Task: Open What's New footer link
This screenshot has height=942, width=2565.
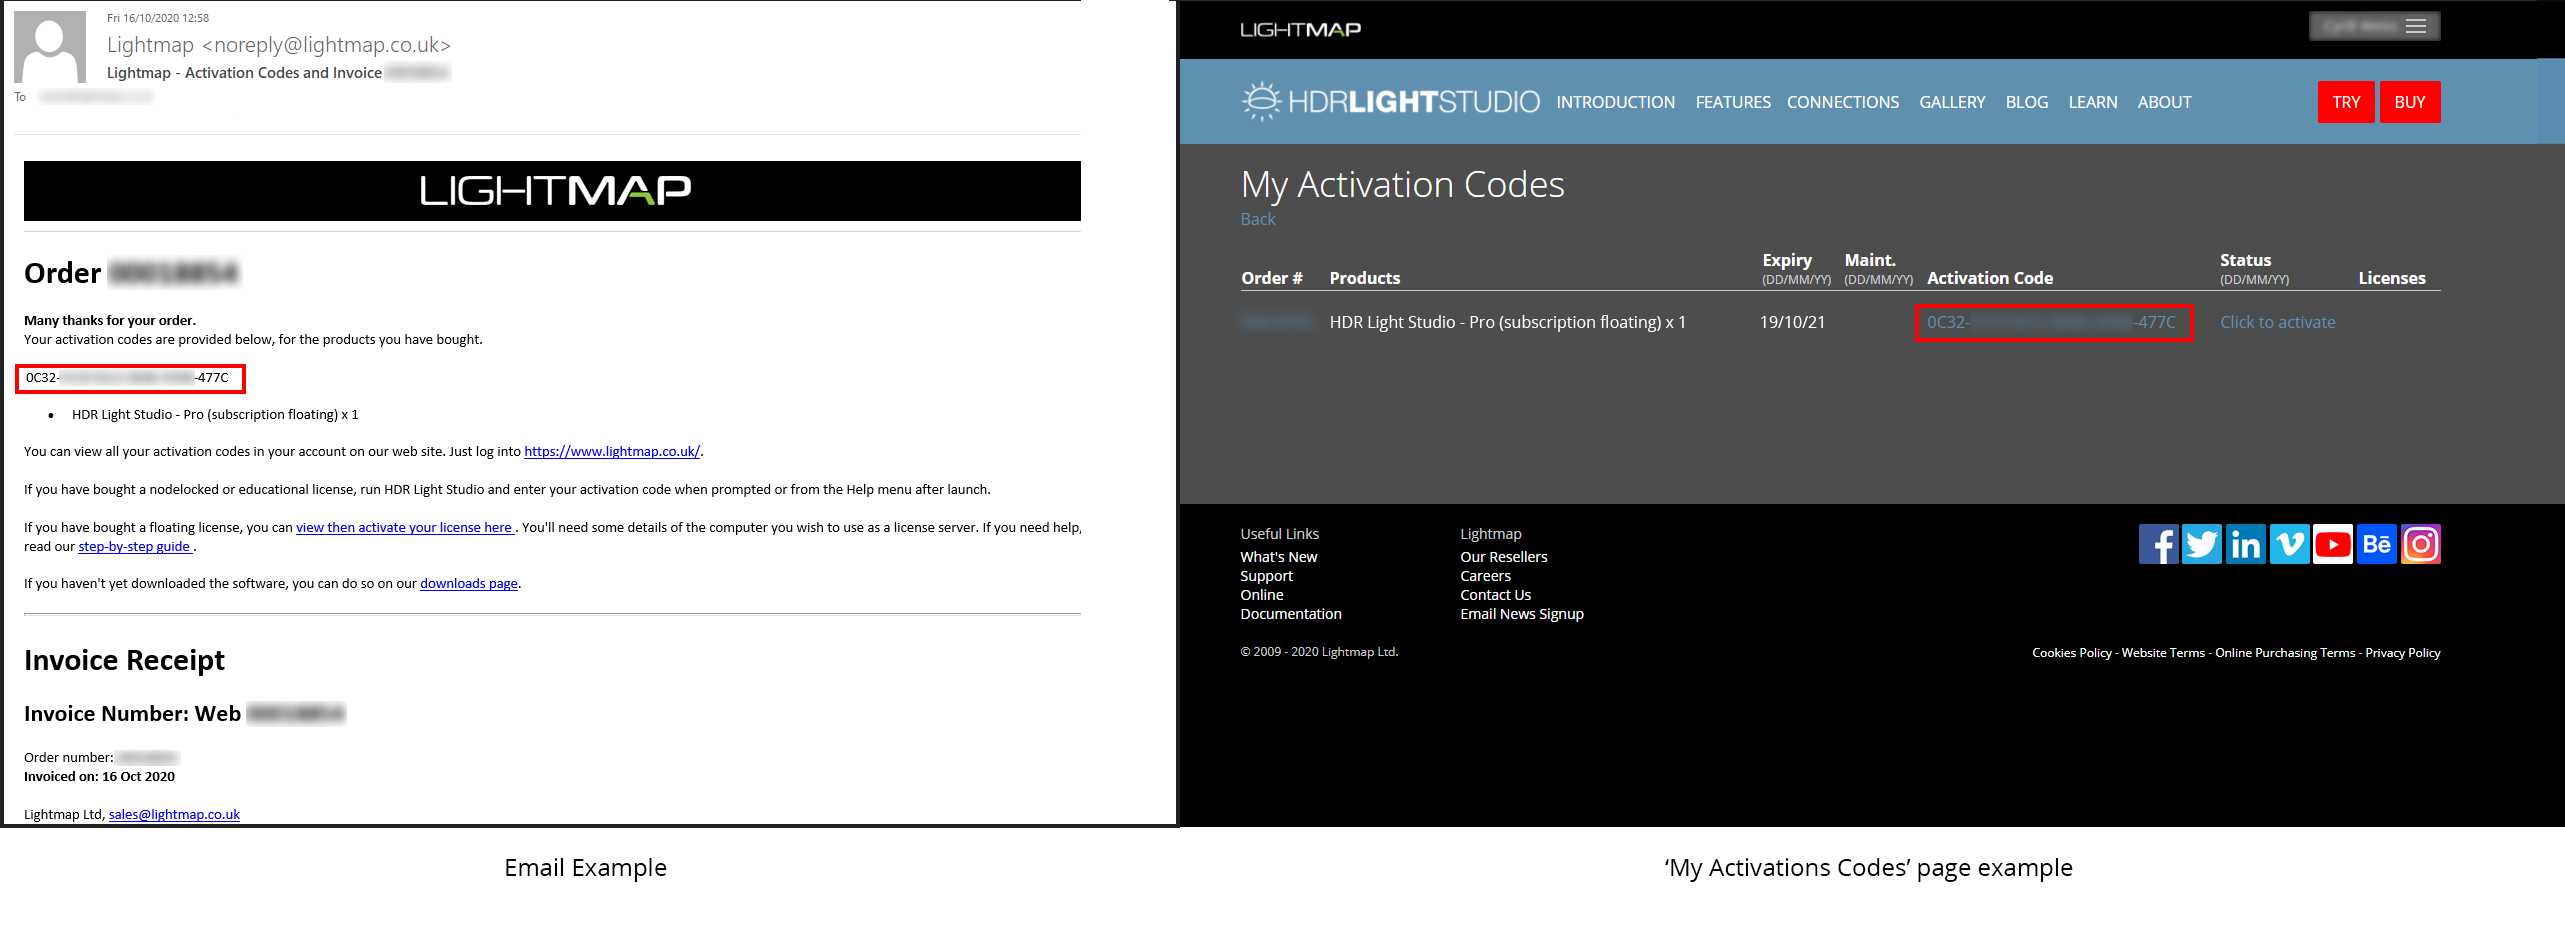Action: (x=1279, y=557)
